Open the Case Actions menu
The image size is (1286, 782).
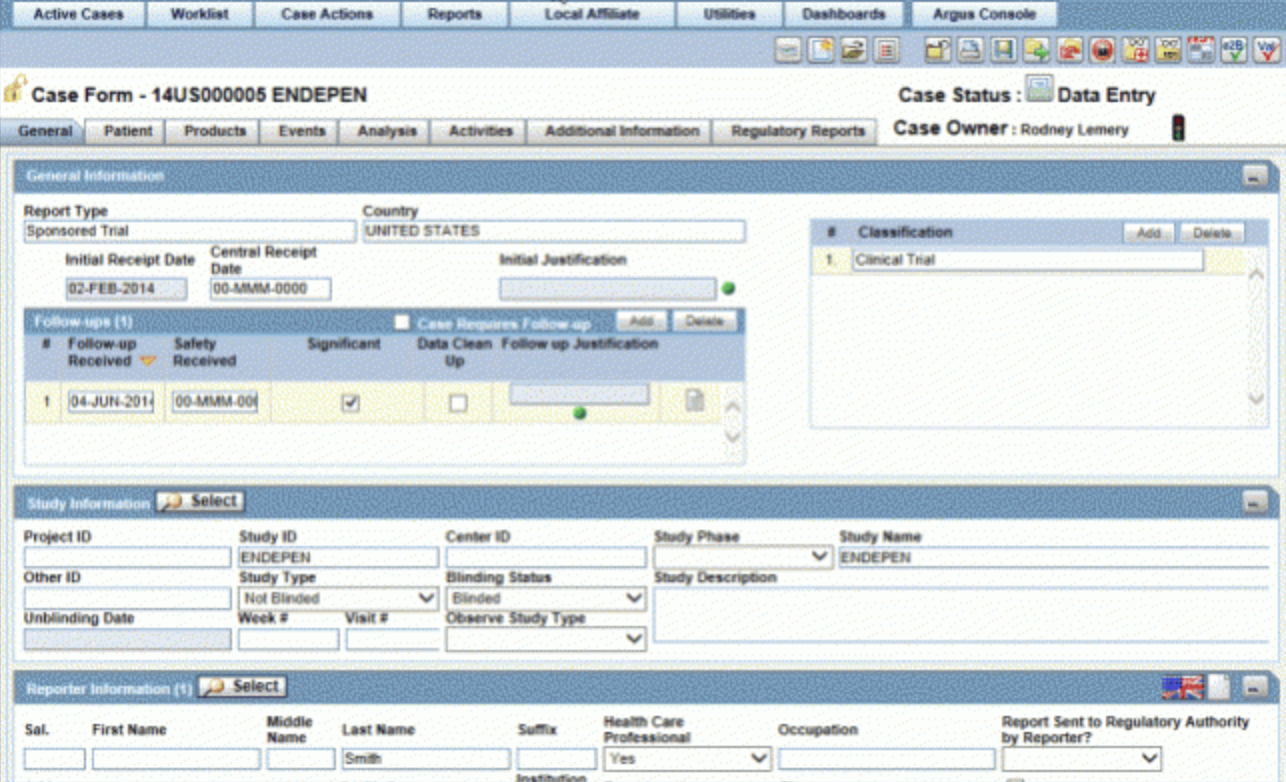point(326,14)
